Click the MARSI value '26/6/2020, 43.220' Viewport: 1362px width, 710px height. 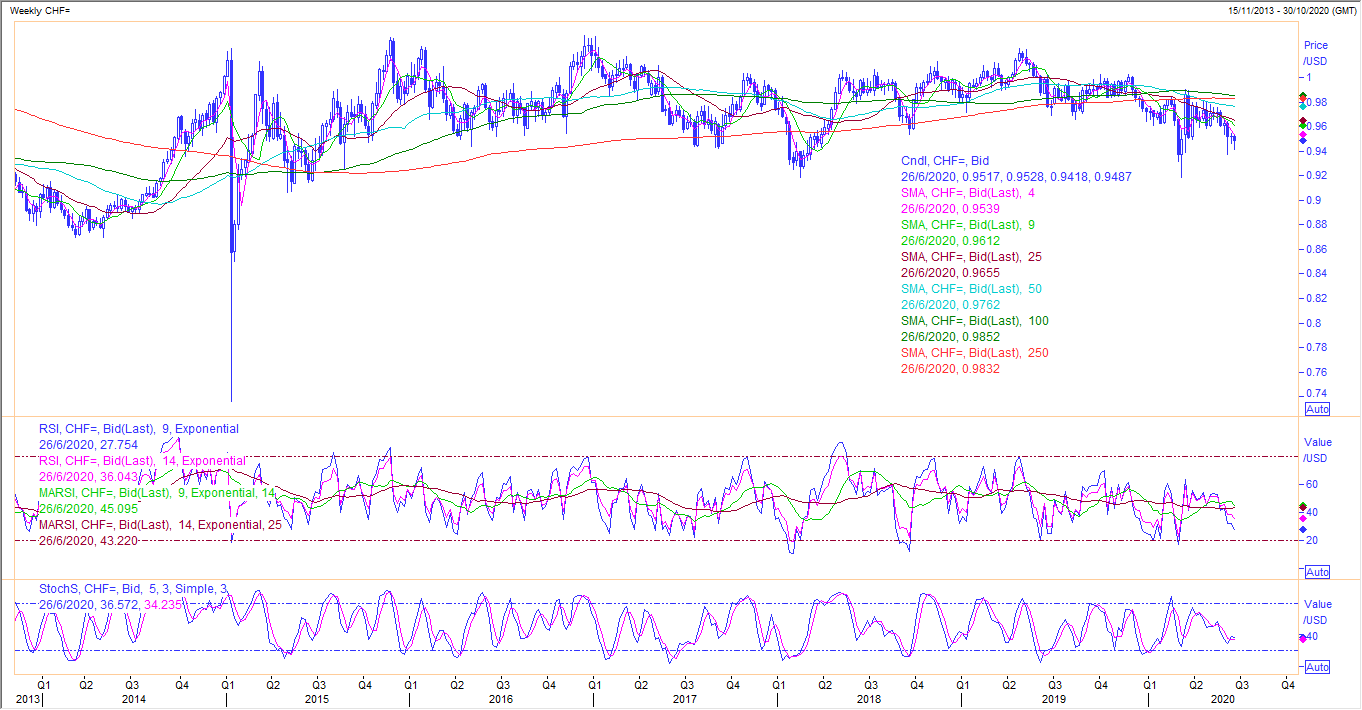tap(88, 540)
